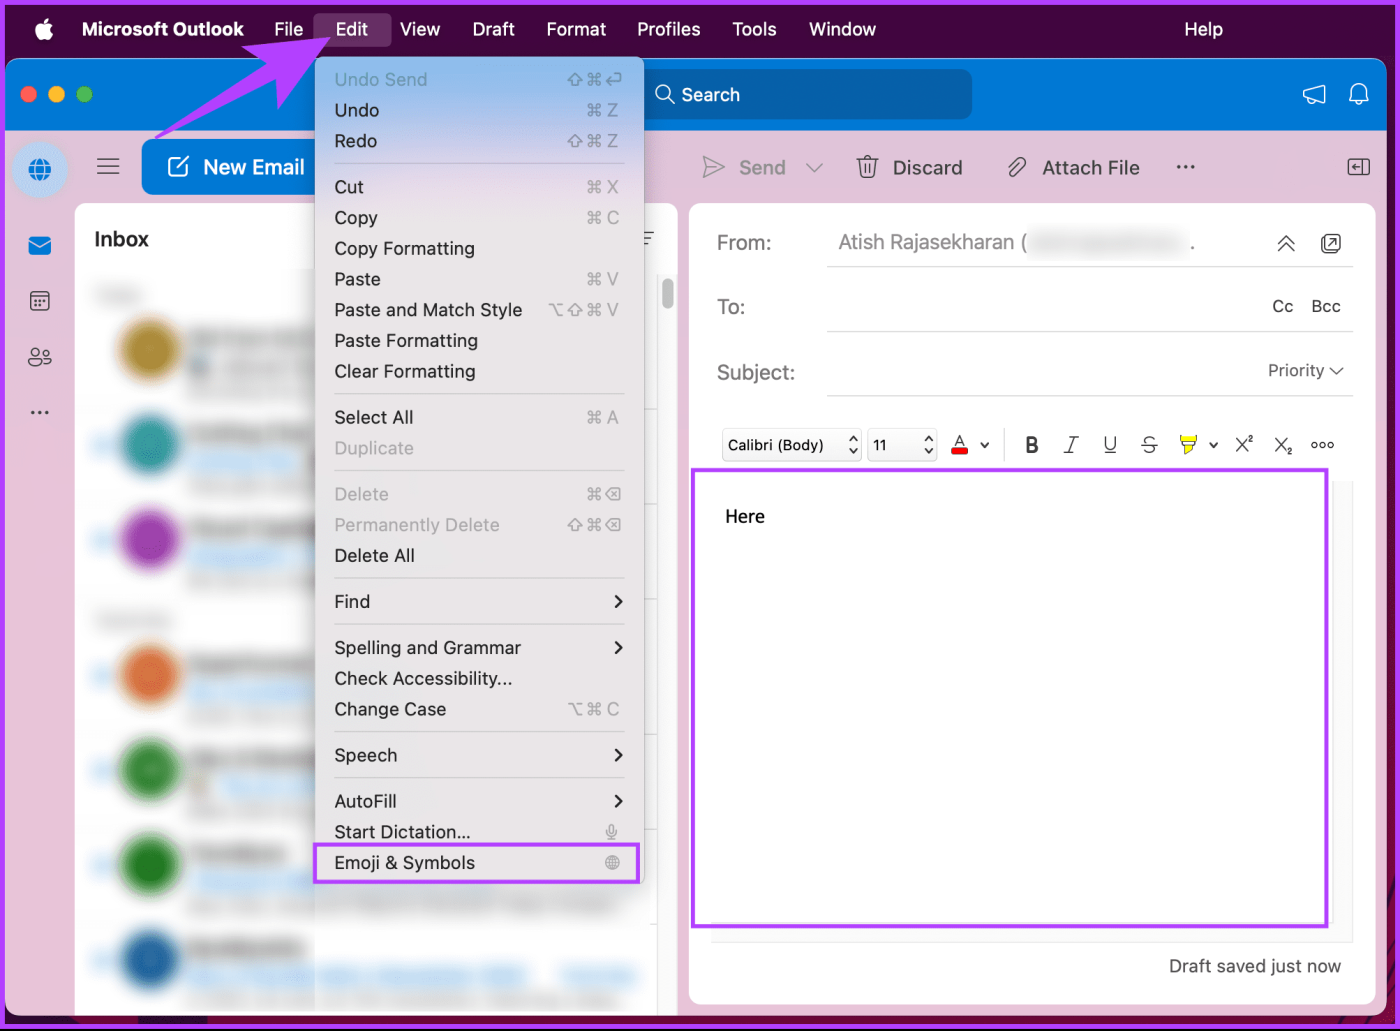The width and height of the screenshot is (1400, 1031).
Task: Apply bold formatting
Action: pyautogui.click(x=1032, y=445)
